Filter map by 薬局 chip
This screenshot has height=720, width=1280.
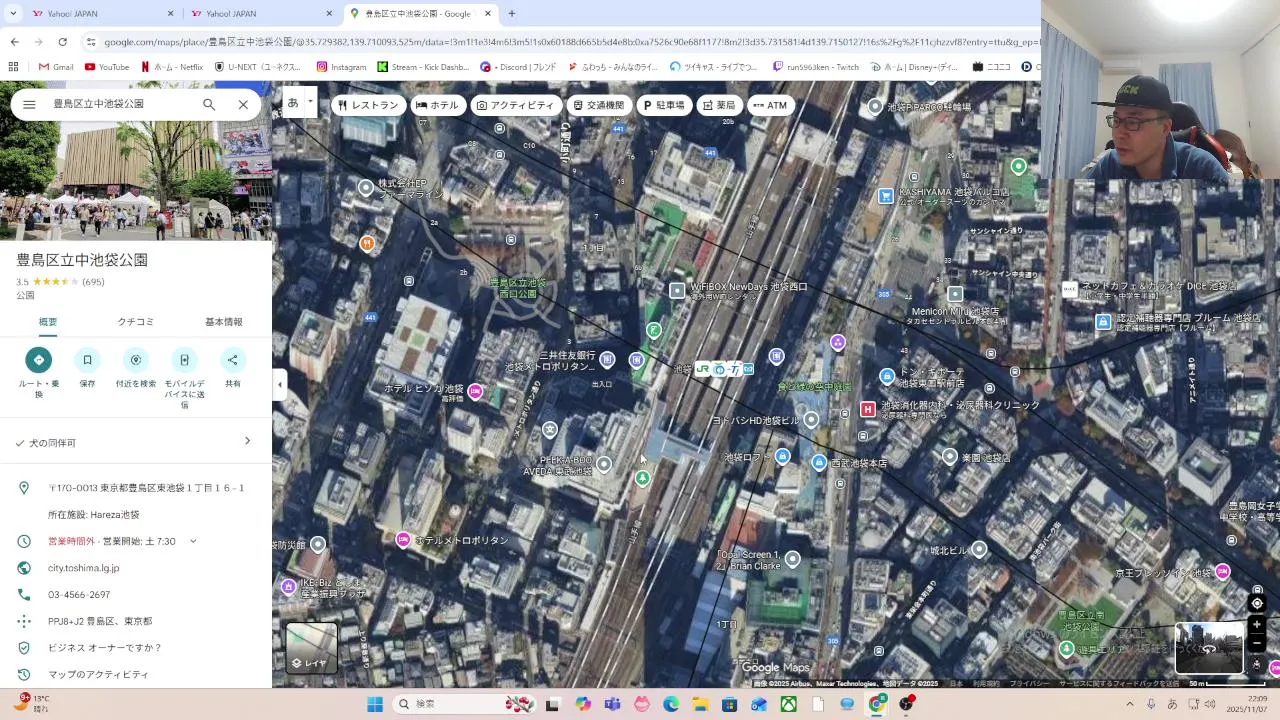[719, 105]
